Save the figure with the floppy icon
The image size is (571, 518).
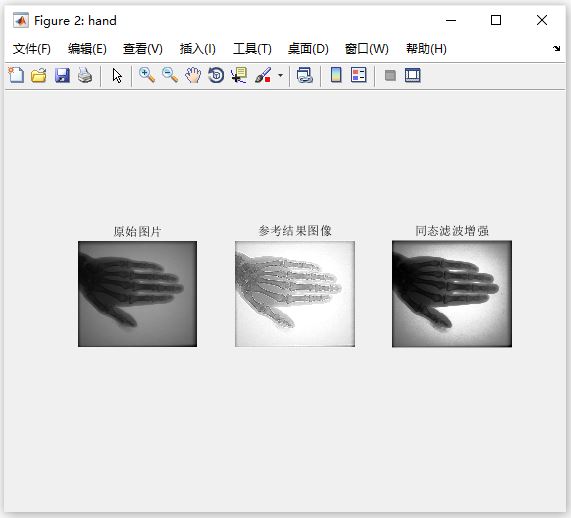pos(62,75)
